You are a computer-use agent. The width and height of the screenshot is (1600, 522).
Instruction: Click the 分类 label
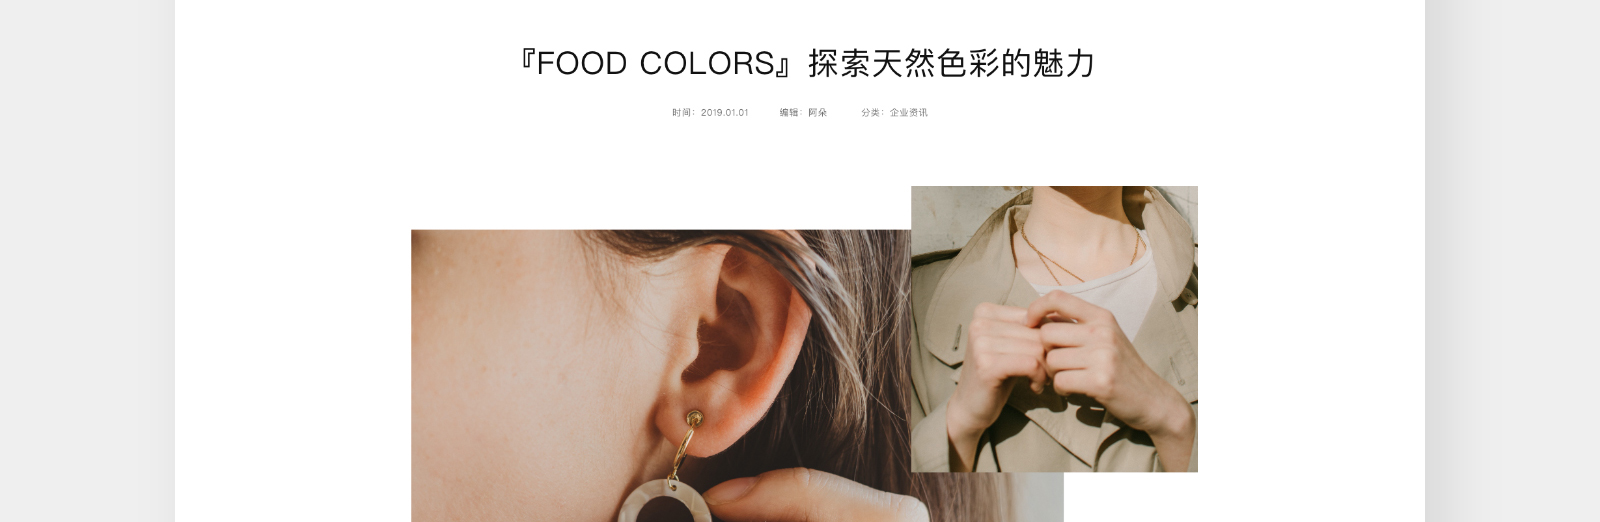pos(872,113)
